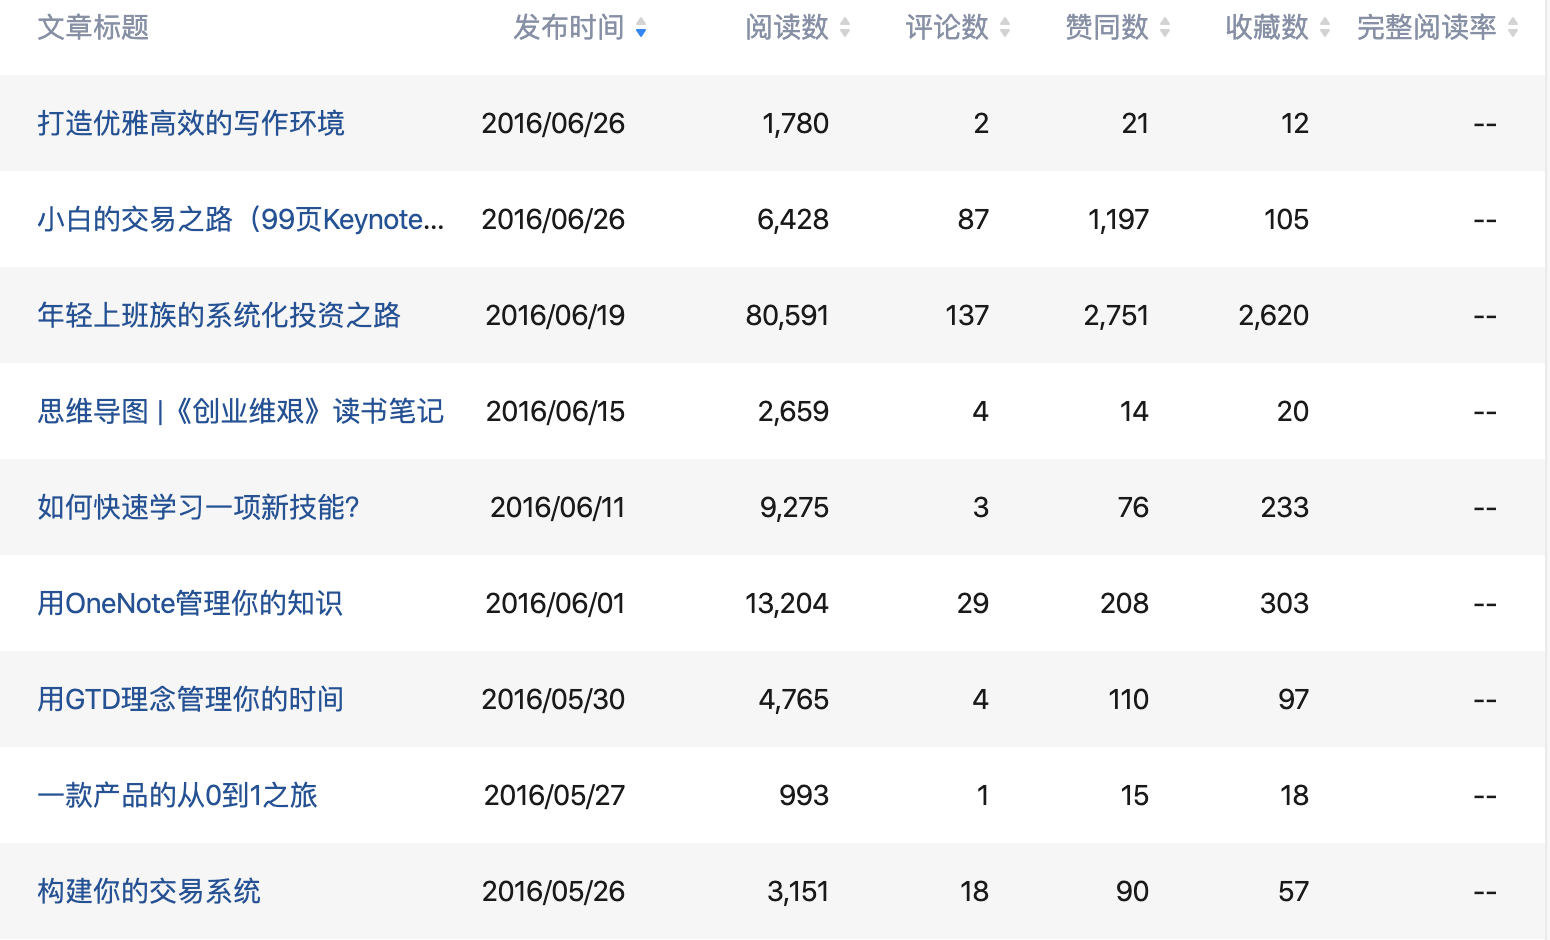Open the article 打造优雅高效的写作环境
The image size is (1550, 940).
coord(191,124)
